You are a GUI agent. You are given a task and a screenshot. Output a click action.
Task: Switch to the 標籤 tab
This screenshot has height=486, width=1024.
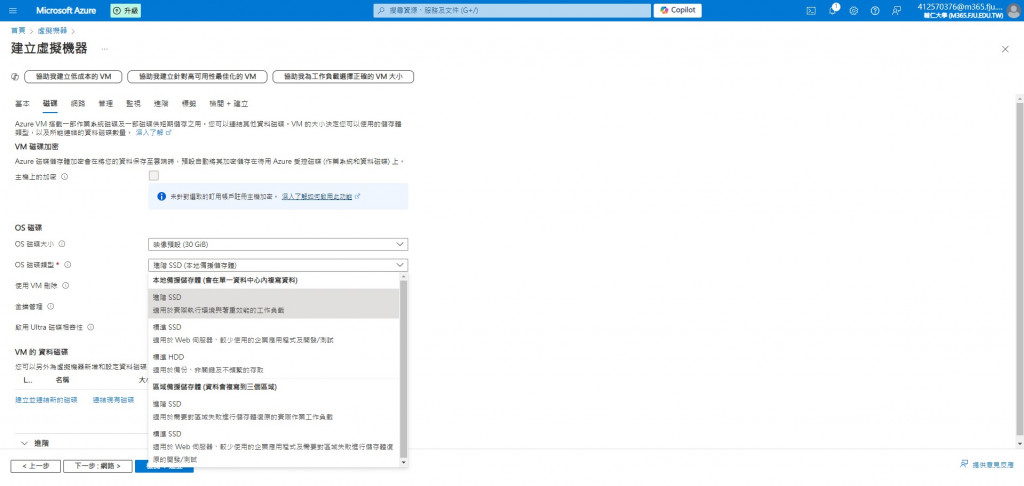coord(189,104)
